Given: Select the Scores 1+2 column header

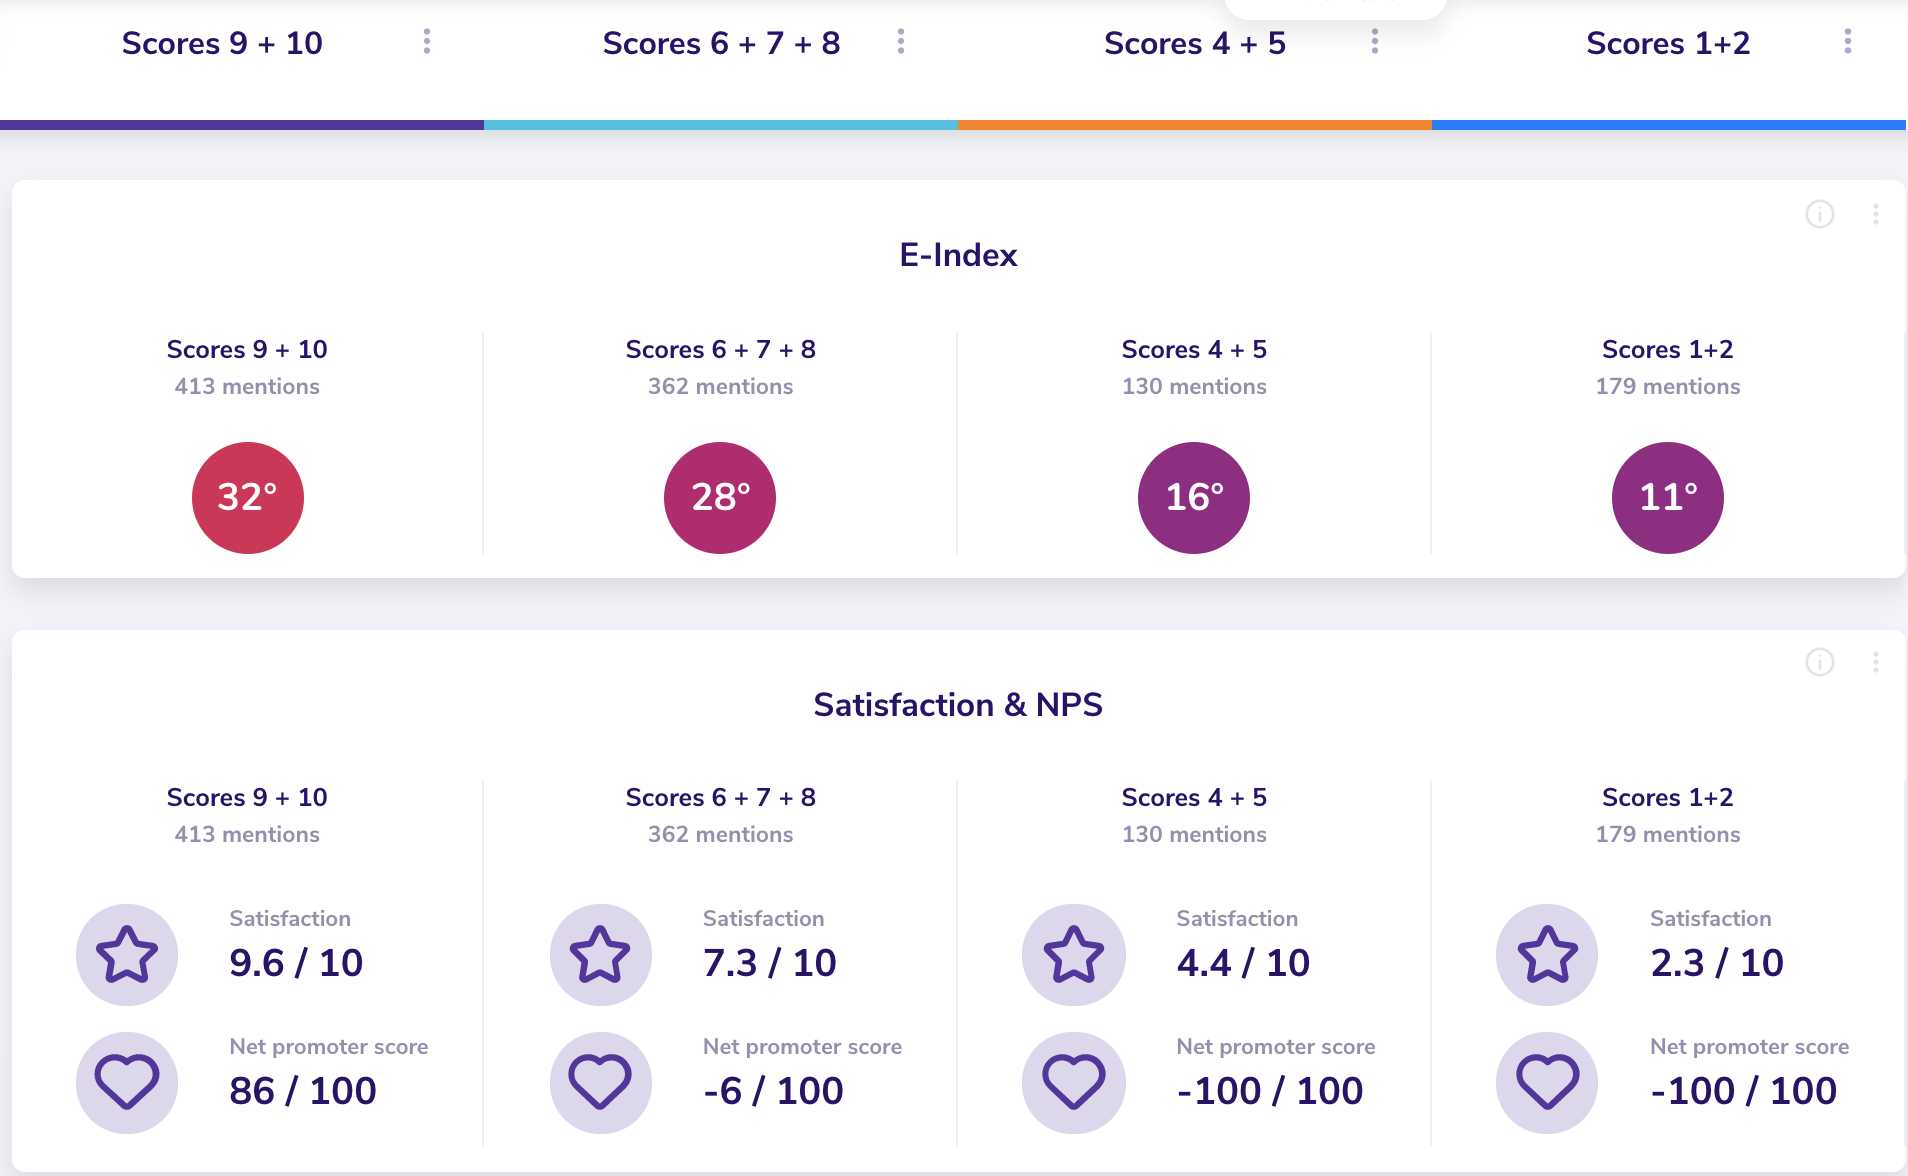Looking at the screenshot, I should tap(1668, 43).
